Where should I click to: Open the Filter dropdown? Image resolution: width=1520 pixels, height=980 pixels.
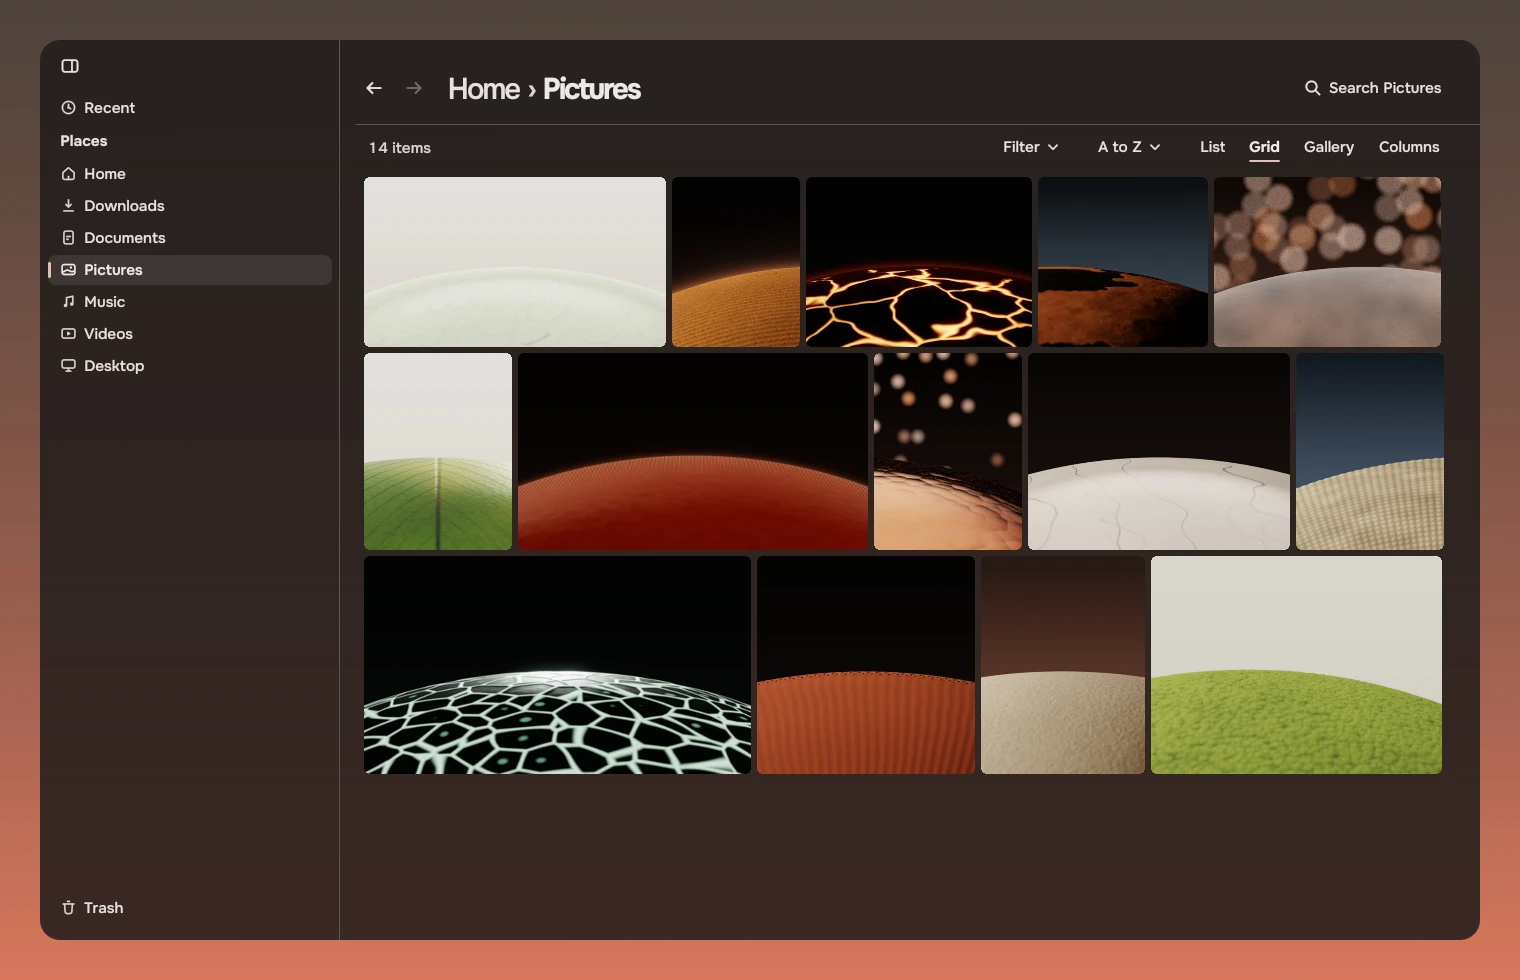coord(1031,146)
